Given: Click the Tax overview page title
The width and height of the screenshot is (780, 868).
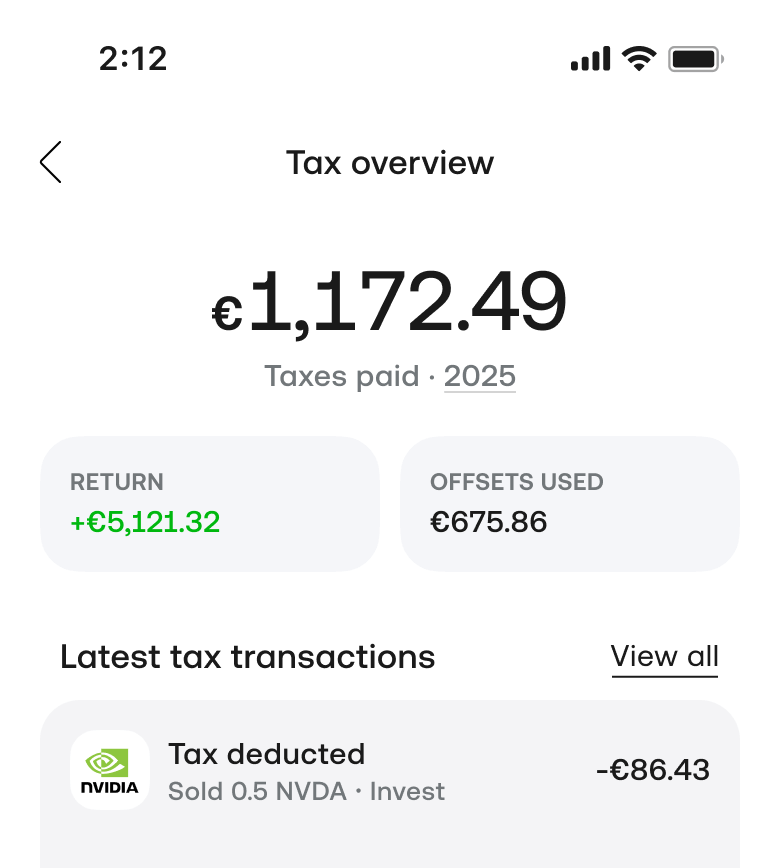Looking at the screenshot, I should click(x=390, y=163).
